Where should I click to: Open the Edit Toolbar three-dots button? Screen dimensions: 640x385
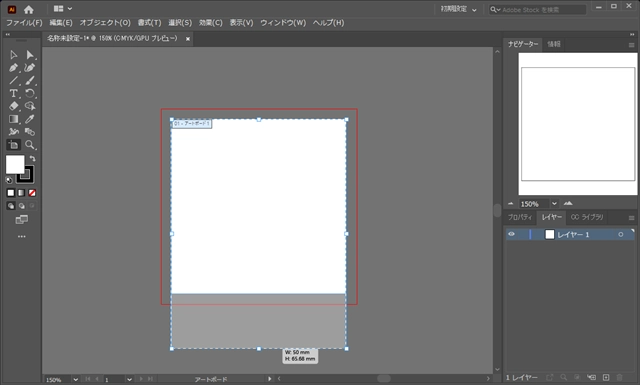click(22, 236)
